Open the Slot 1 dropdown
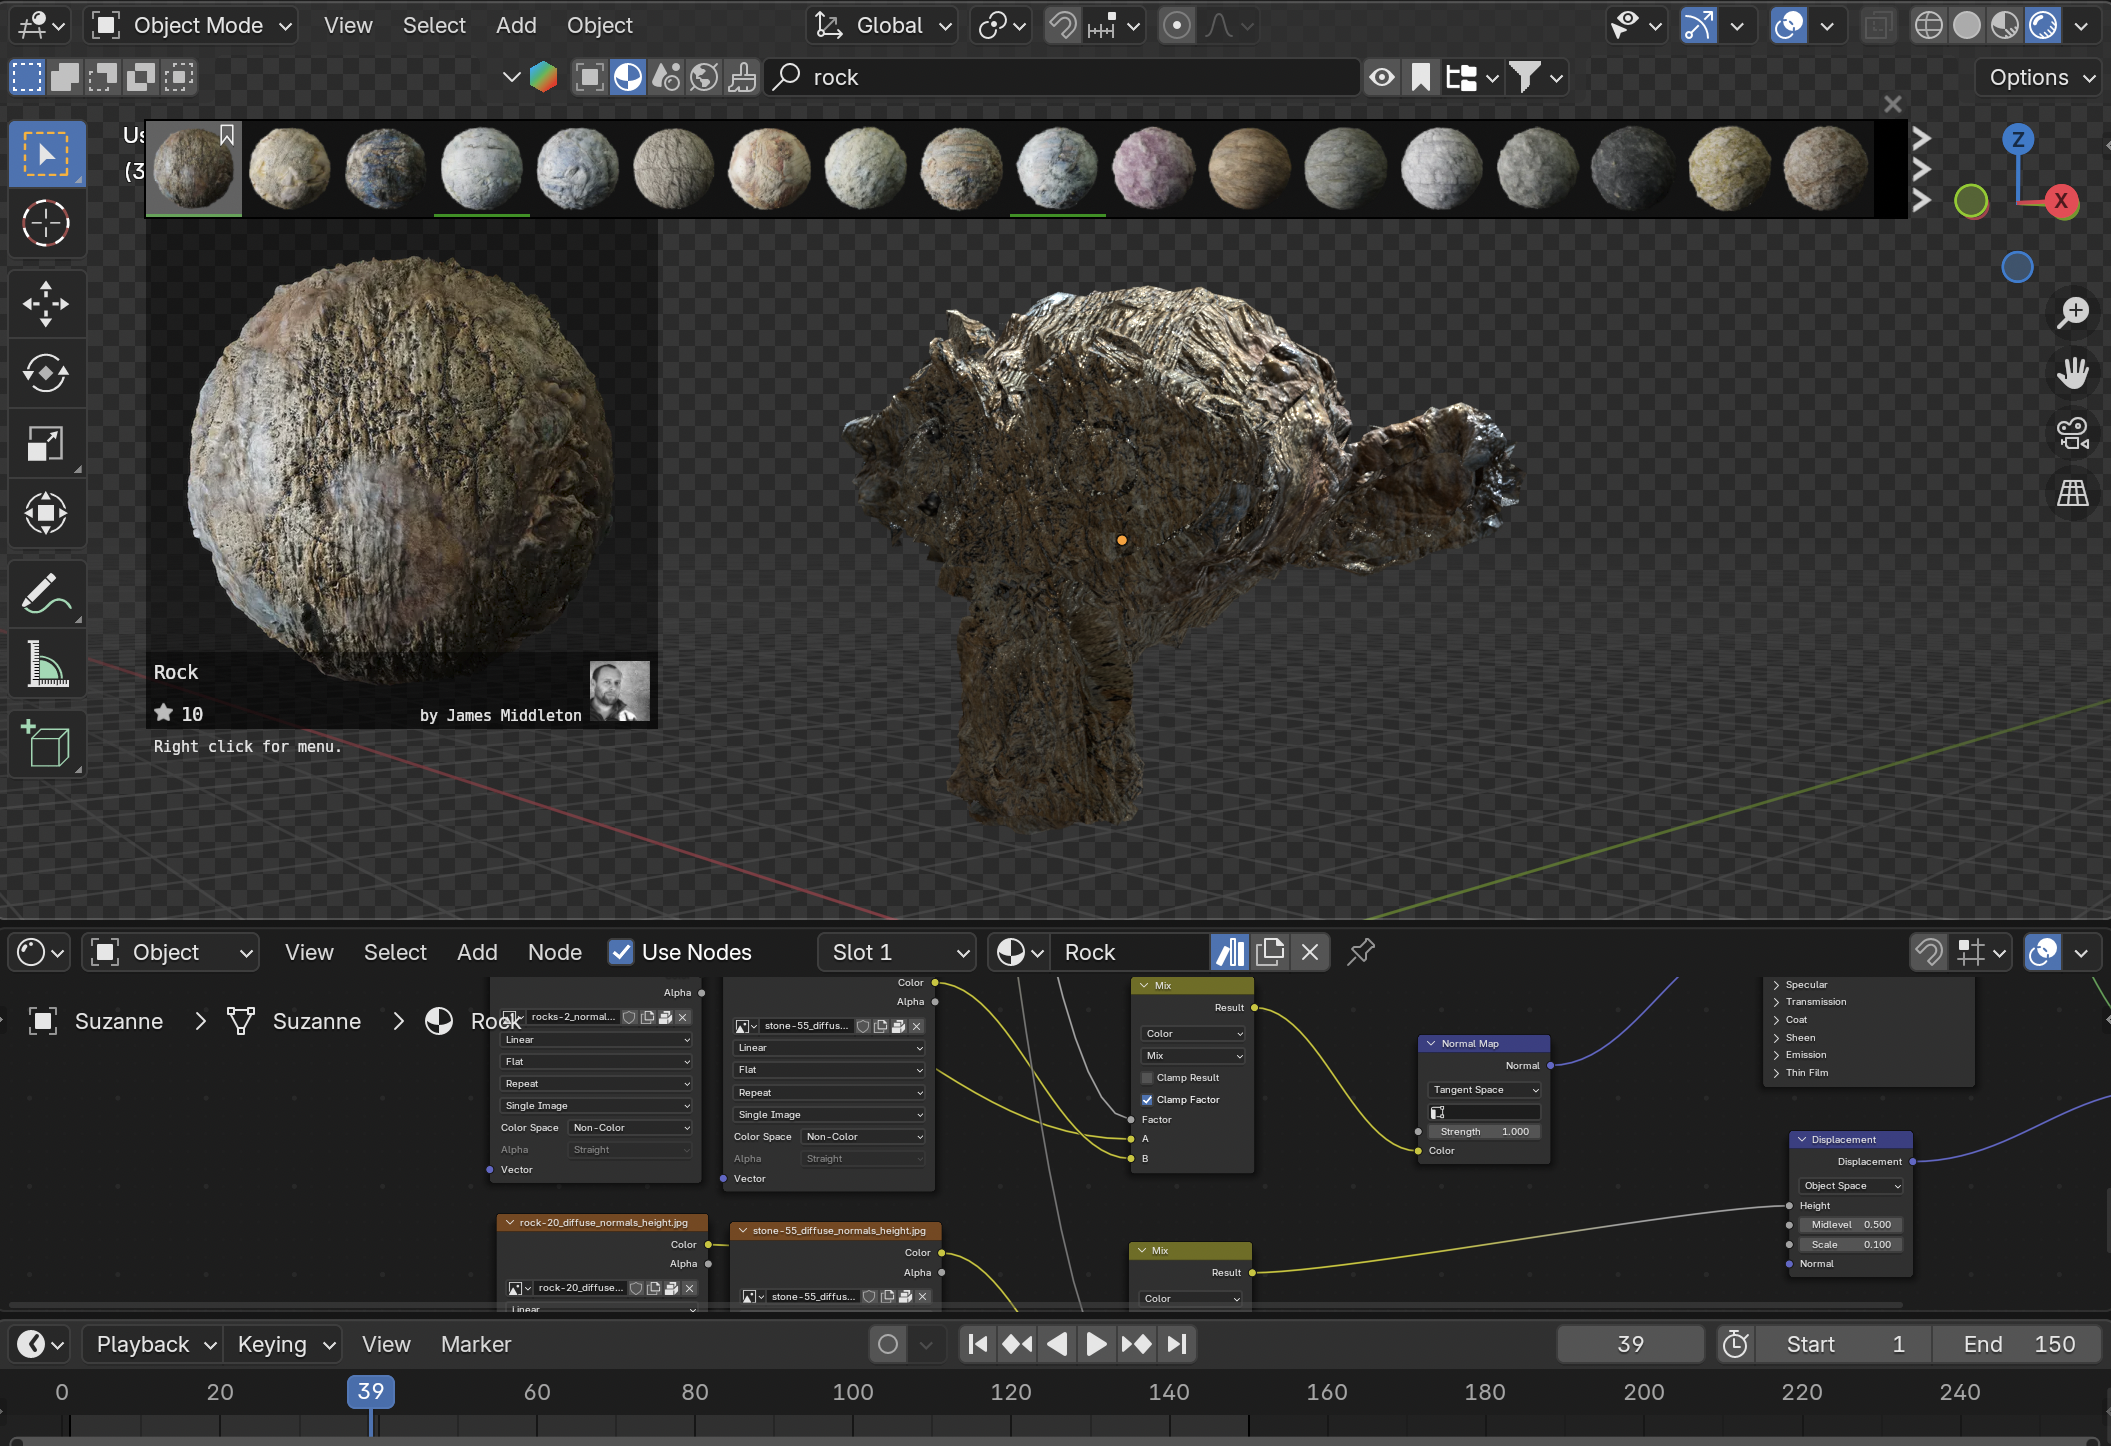The image size is (2111, 1446). point(897,952)
